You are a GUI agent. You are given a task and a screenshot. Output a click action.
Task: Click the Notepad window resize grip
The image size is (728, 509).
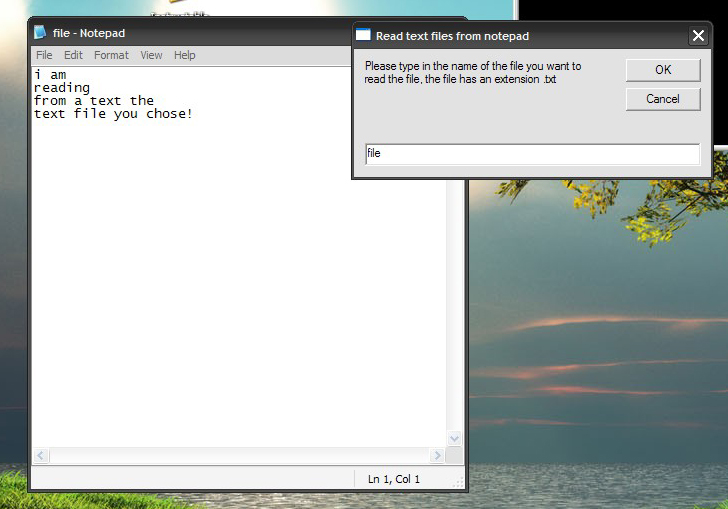[458, 483]
